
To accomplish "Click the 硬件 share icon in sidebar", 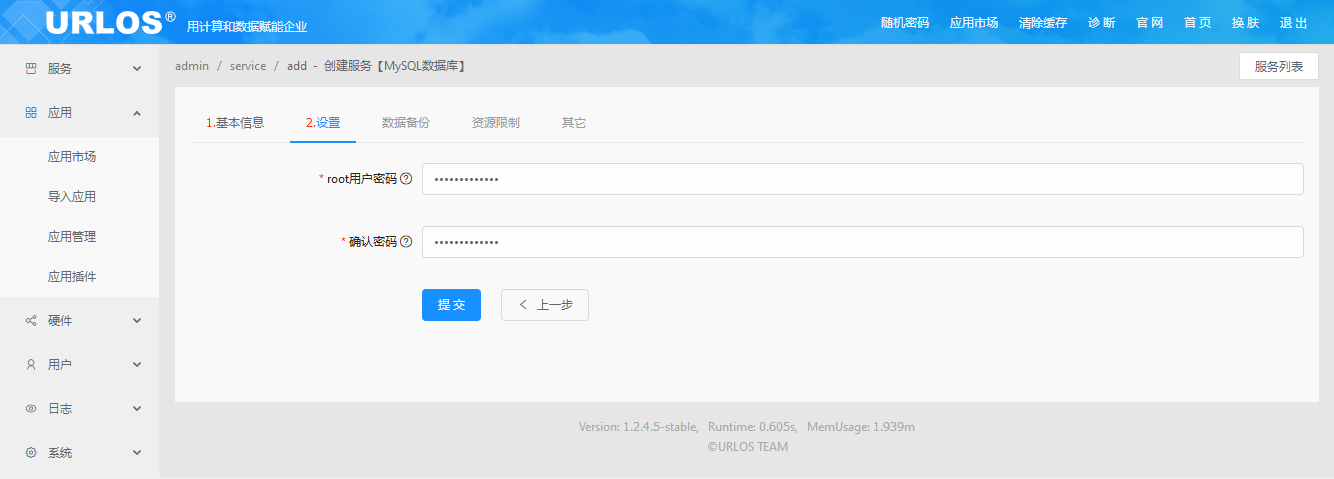I will click(x=31, y=321).
